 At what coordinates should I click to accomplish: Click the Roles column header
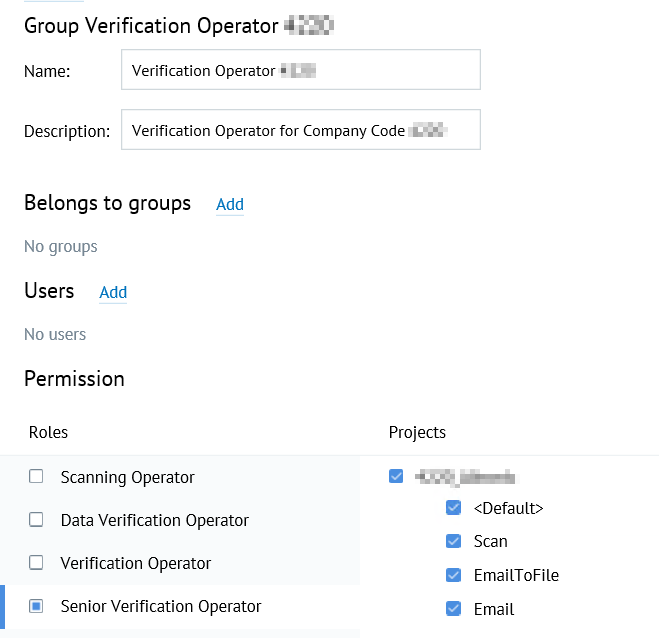48,432
